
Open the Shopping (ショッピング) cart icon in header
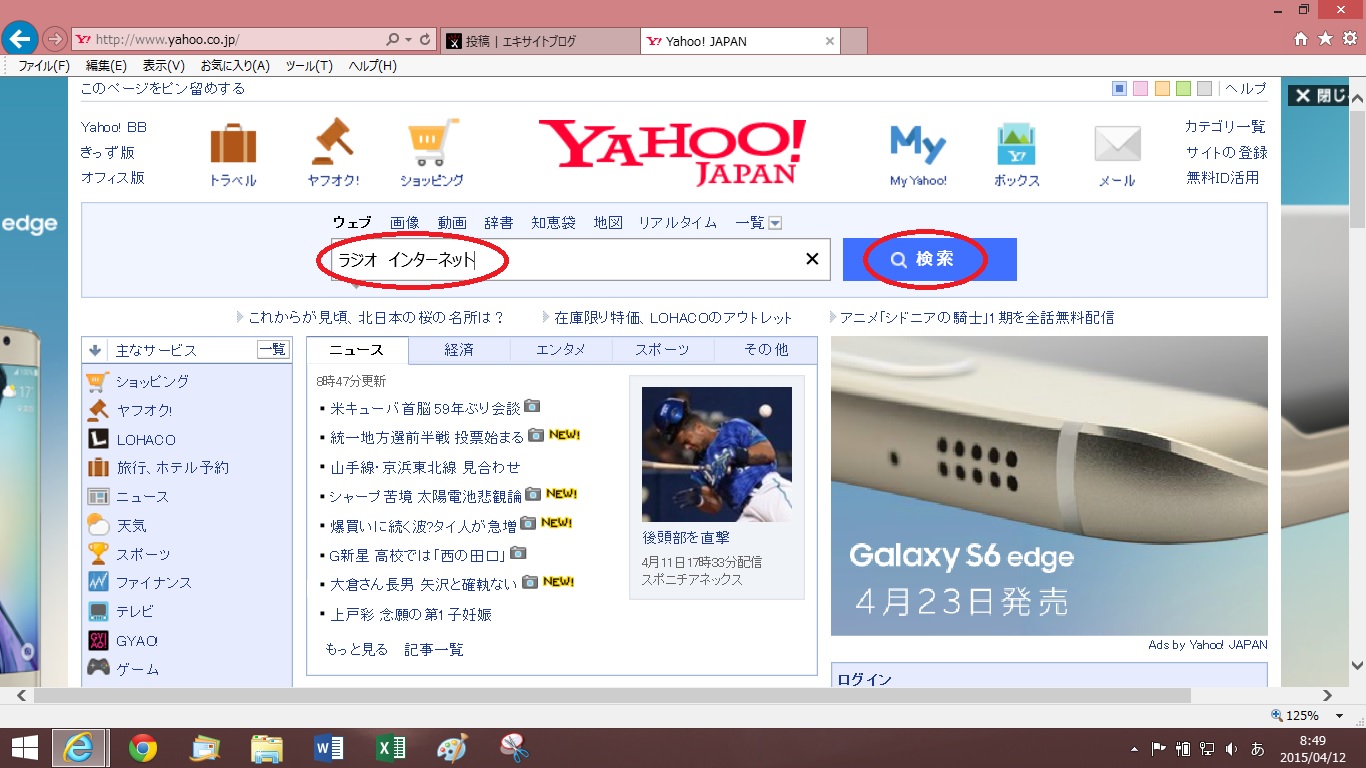click(x=432, y=153)
